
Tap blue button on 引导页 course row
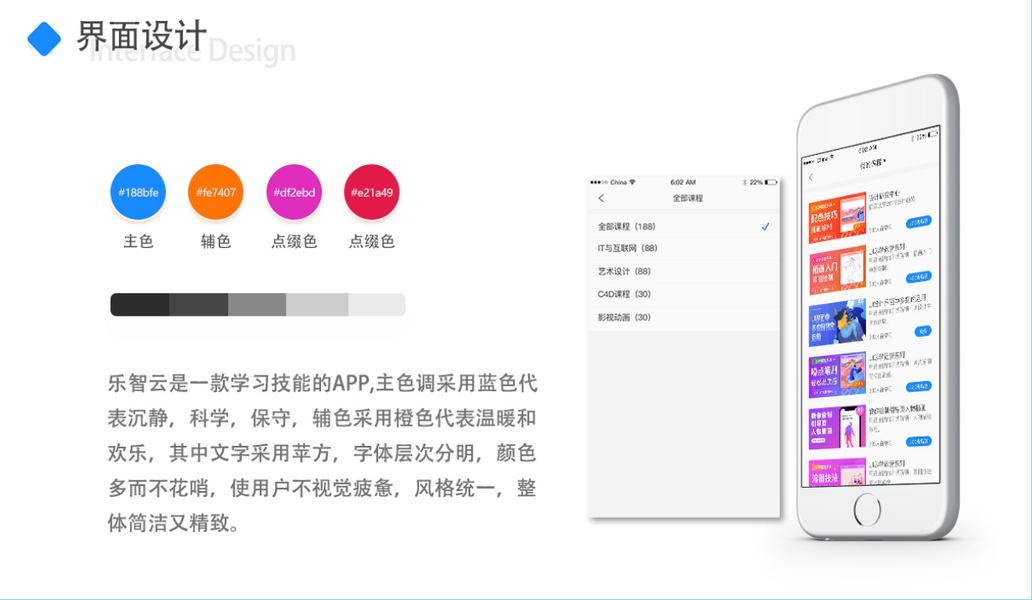[x=918, y=441]
